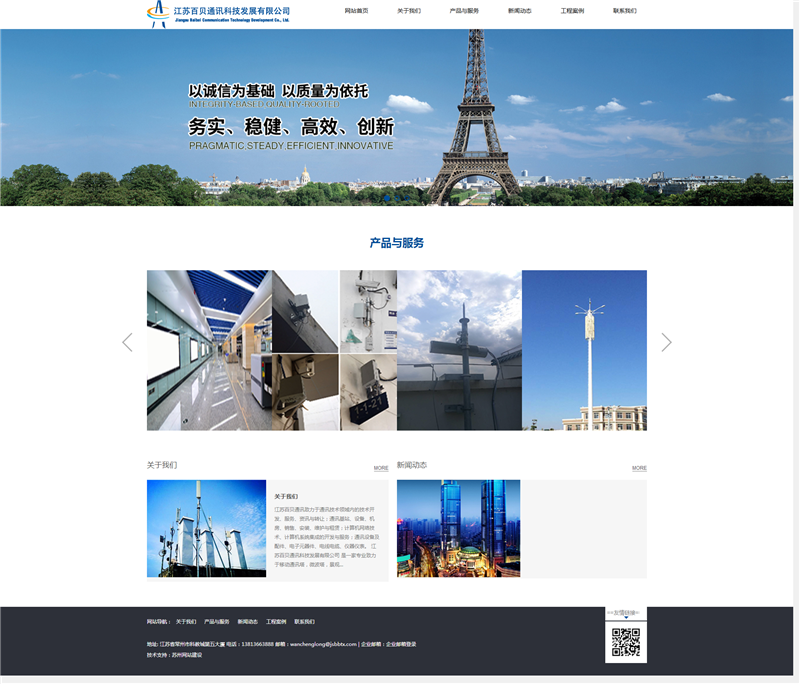The height and width of the screenshot is (684, 800).
Task: Show previous product carousel slide
Action: click(128, 342)
